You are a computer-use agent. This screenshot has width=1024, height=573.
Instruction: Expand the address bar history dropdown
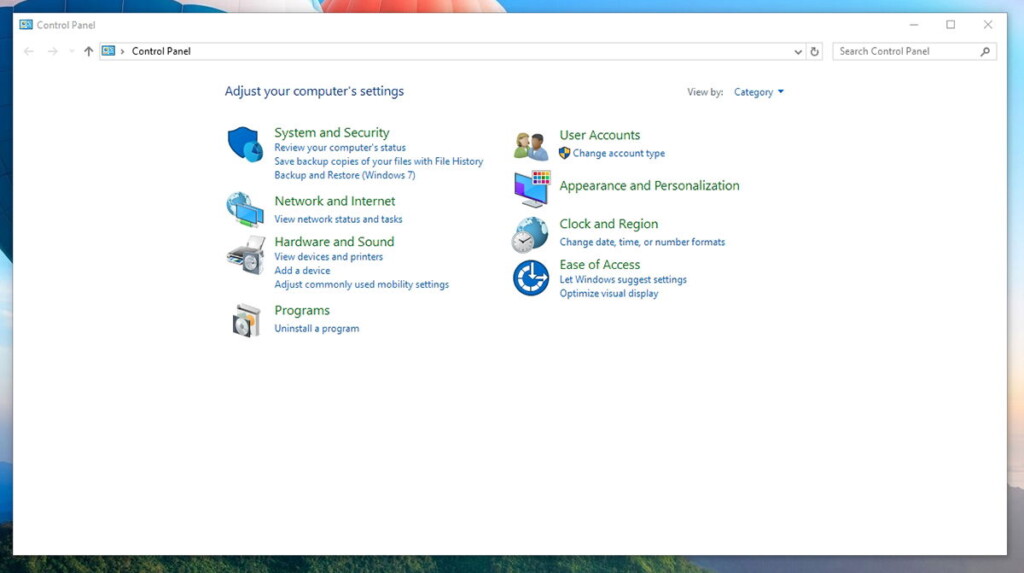(x=798, y=51)
